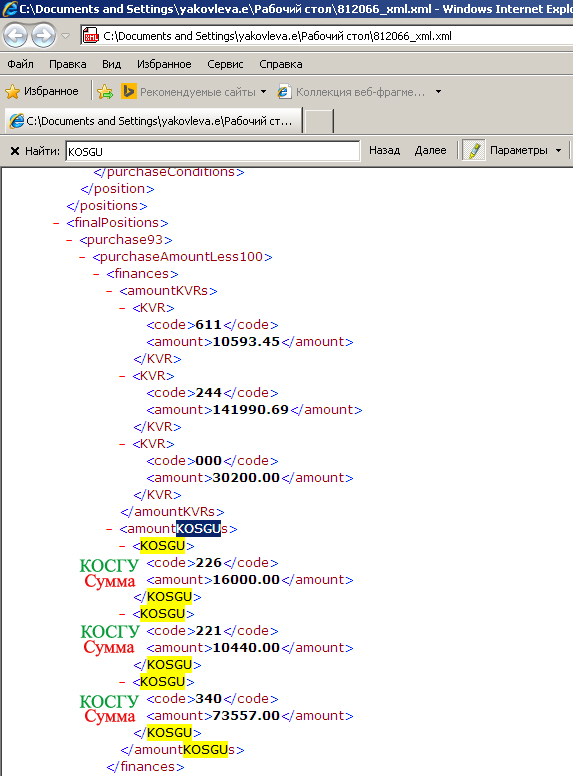
Task: Open the Сервис menu
Action: click(225, 64)
